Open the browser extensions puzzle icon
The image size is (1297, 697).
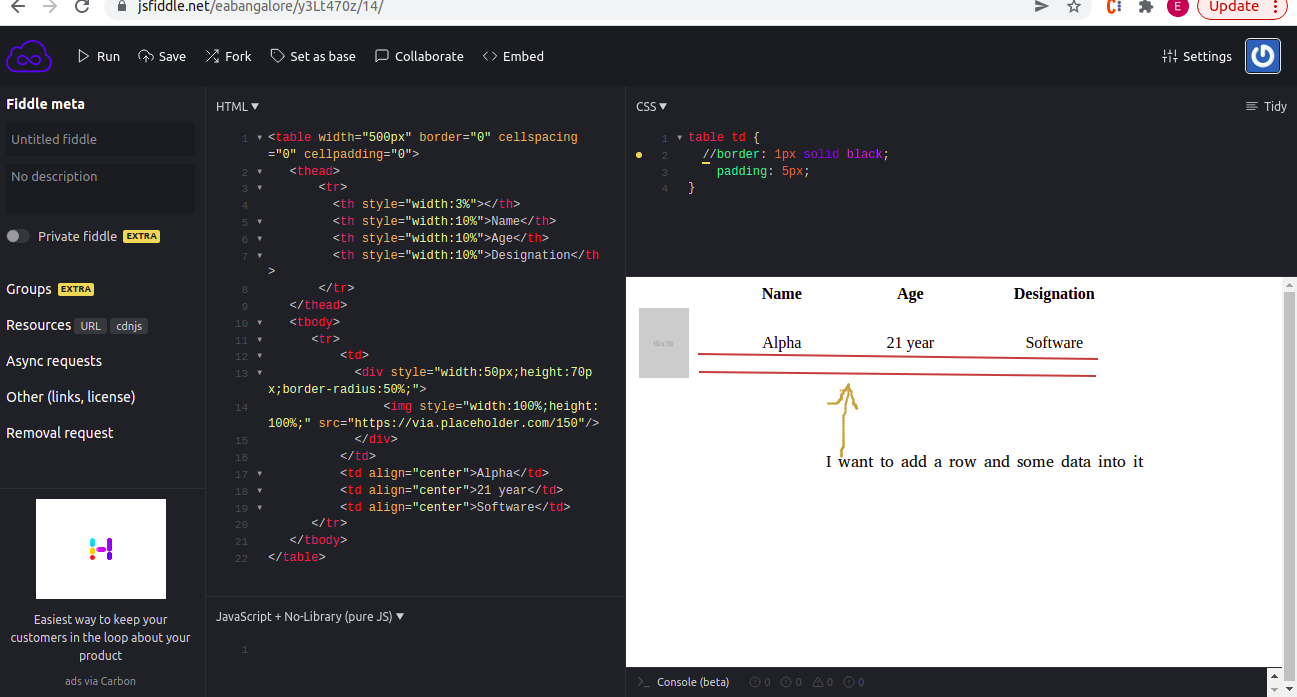1146,6
